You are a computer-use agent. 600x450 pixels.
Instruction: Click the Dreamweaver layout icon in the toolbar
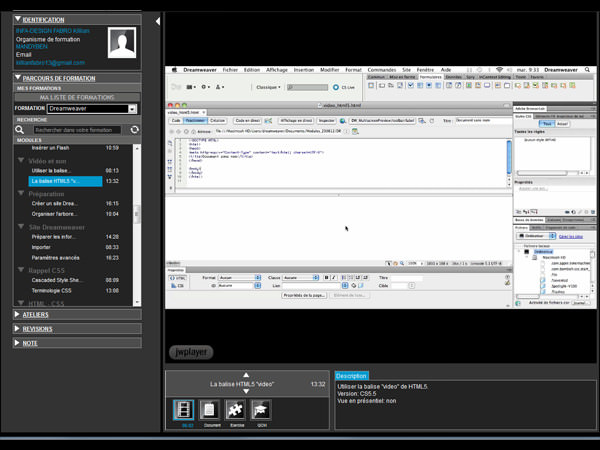(x=191, y=87)
